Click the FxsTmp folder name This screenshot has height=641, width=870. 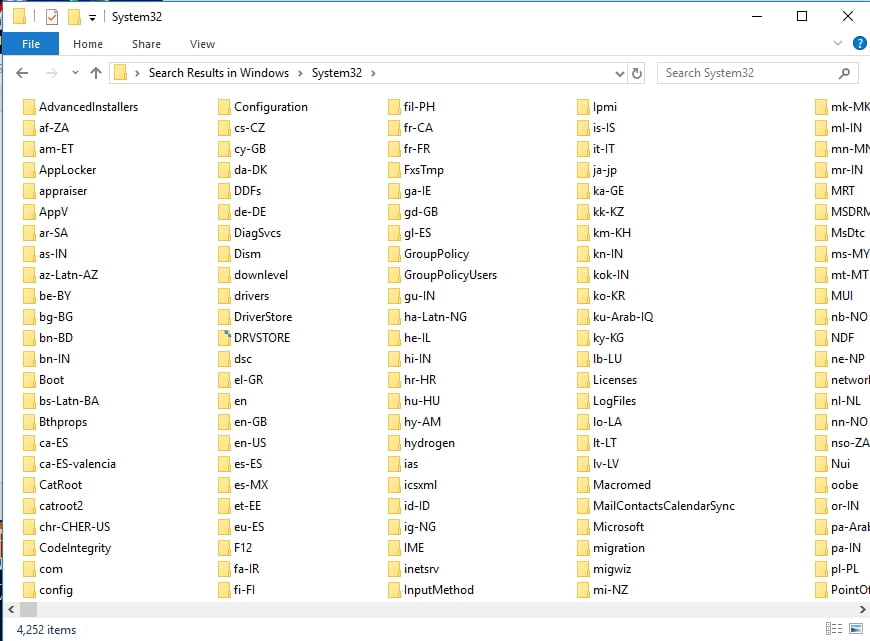(x=424, y=170)
